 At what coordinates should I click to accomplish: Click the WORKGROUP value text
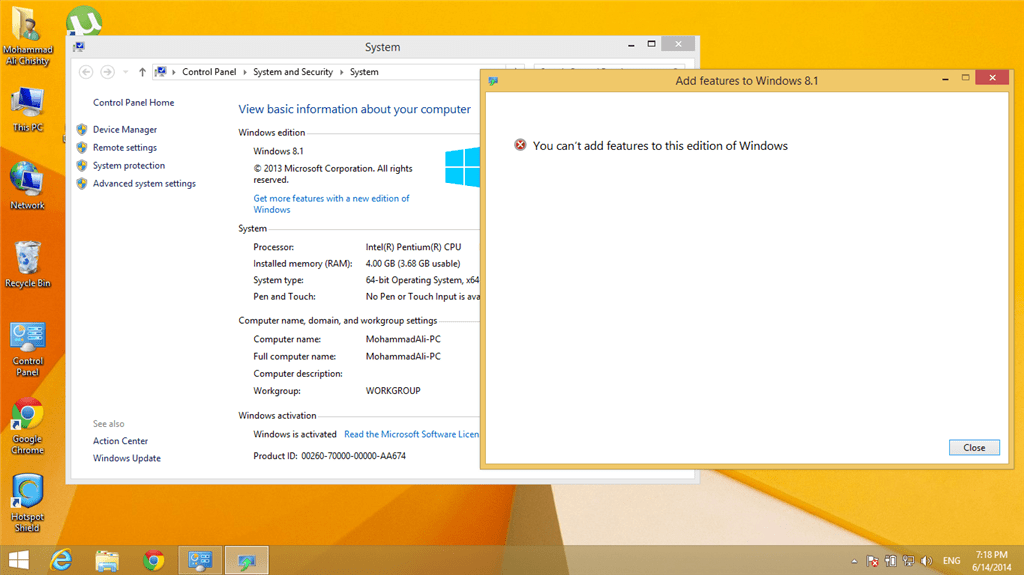coord(393,391)
